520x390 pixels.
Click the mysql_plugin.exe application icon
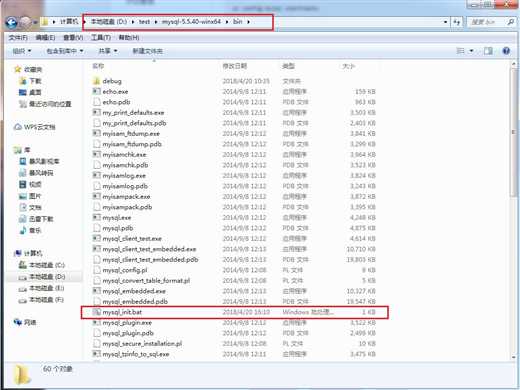click(x=96, y=323)
